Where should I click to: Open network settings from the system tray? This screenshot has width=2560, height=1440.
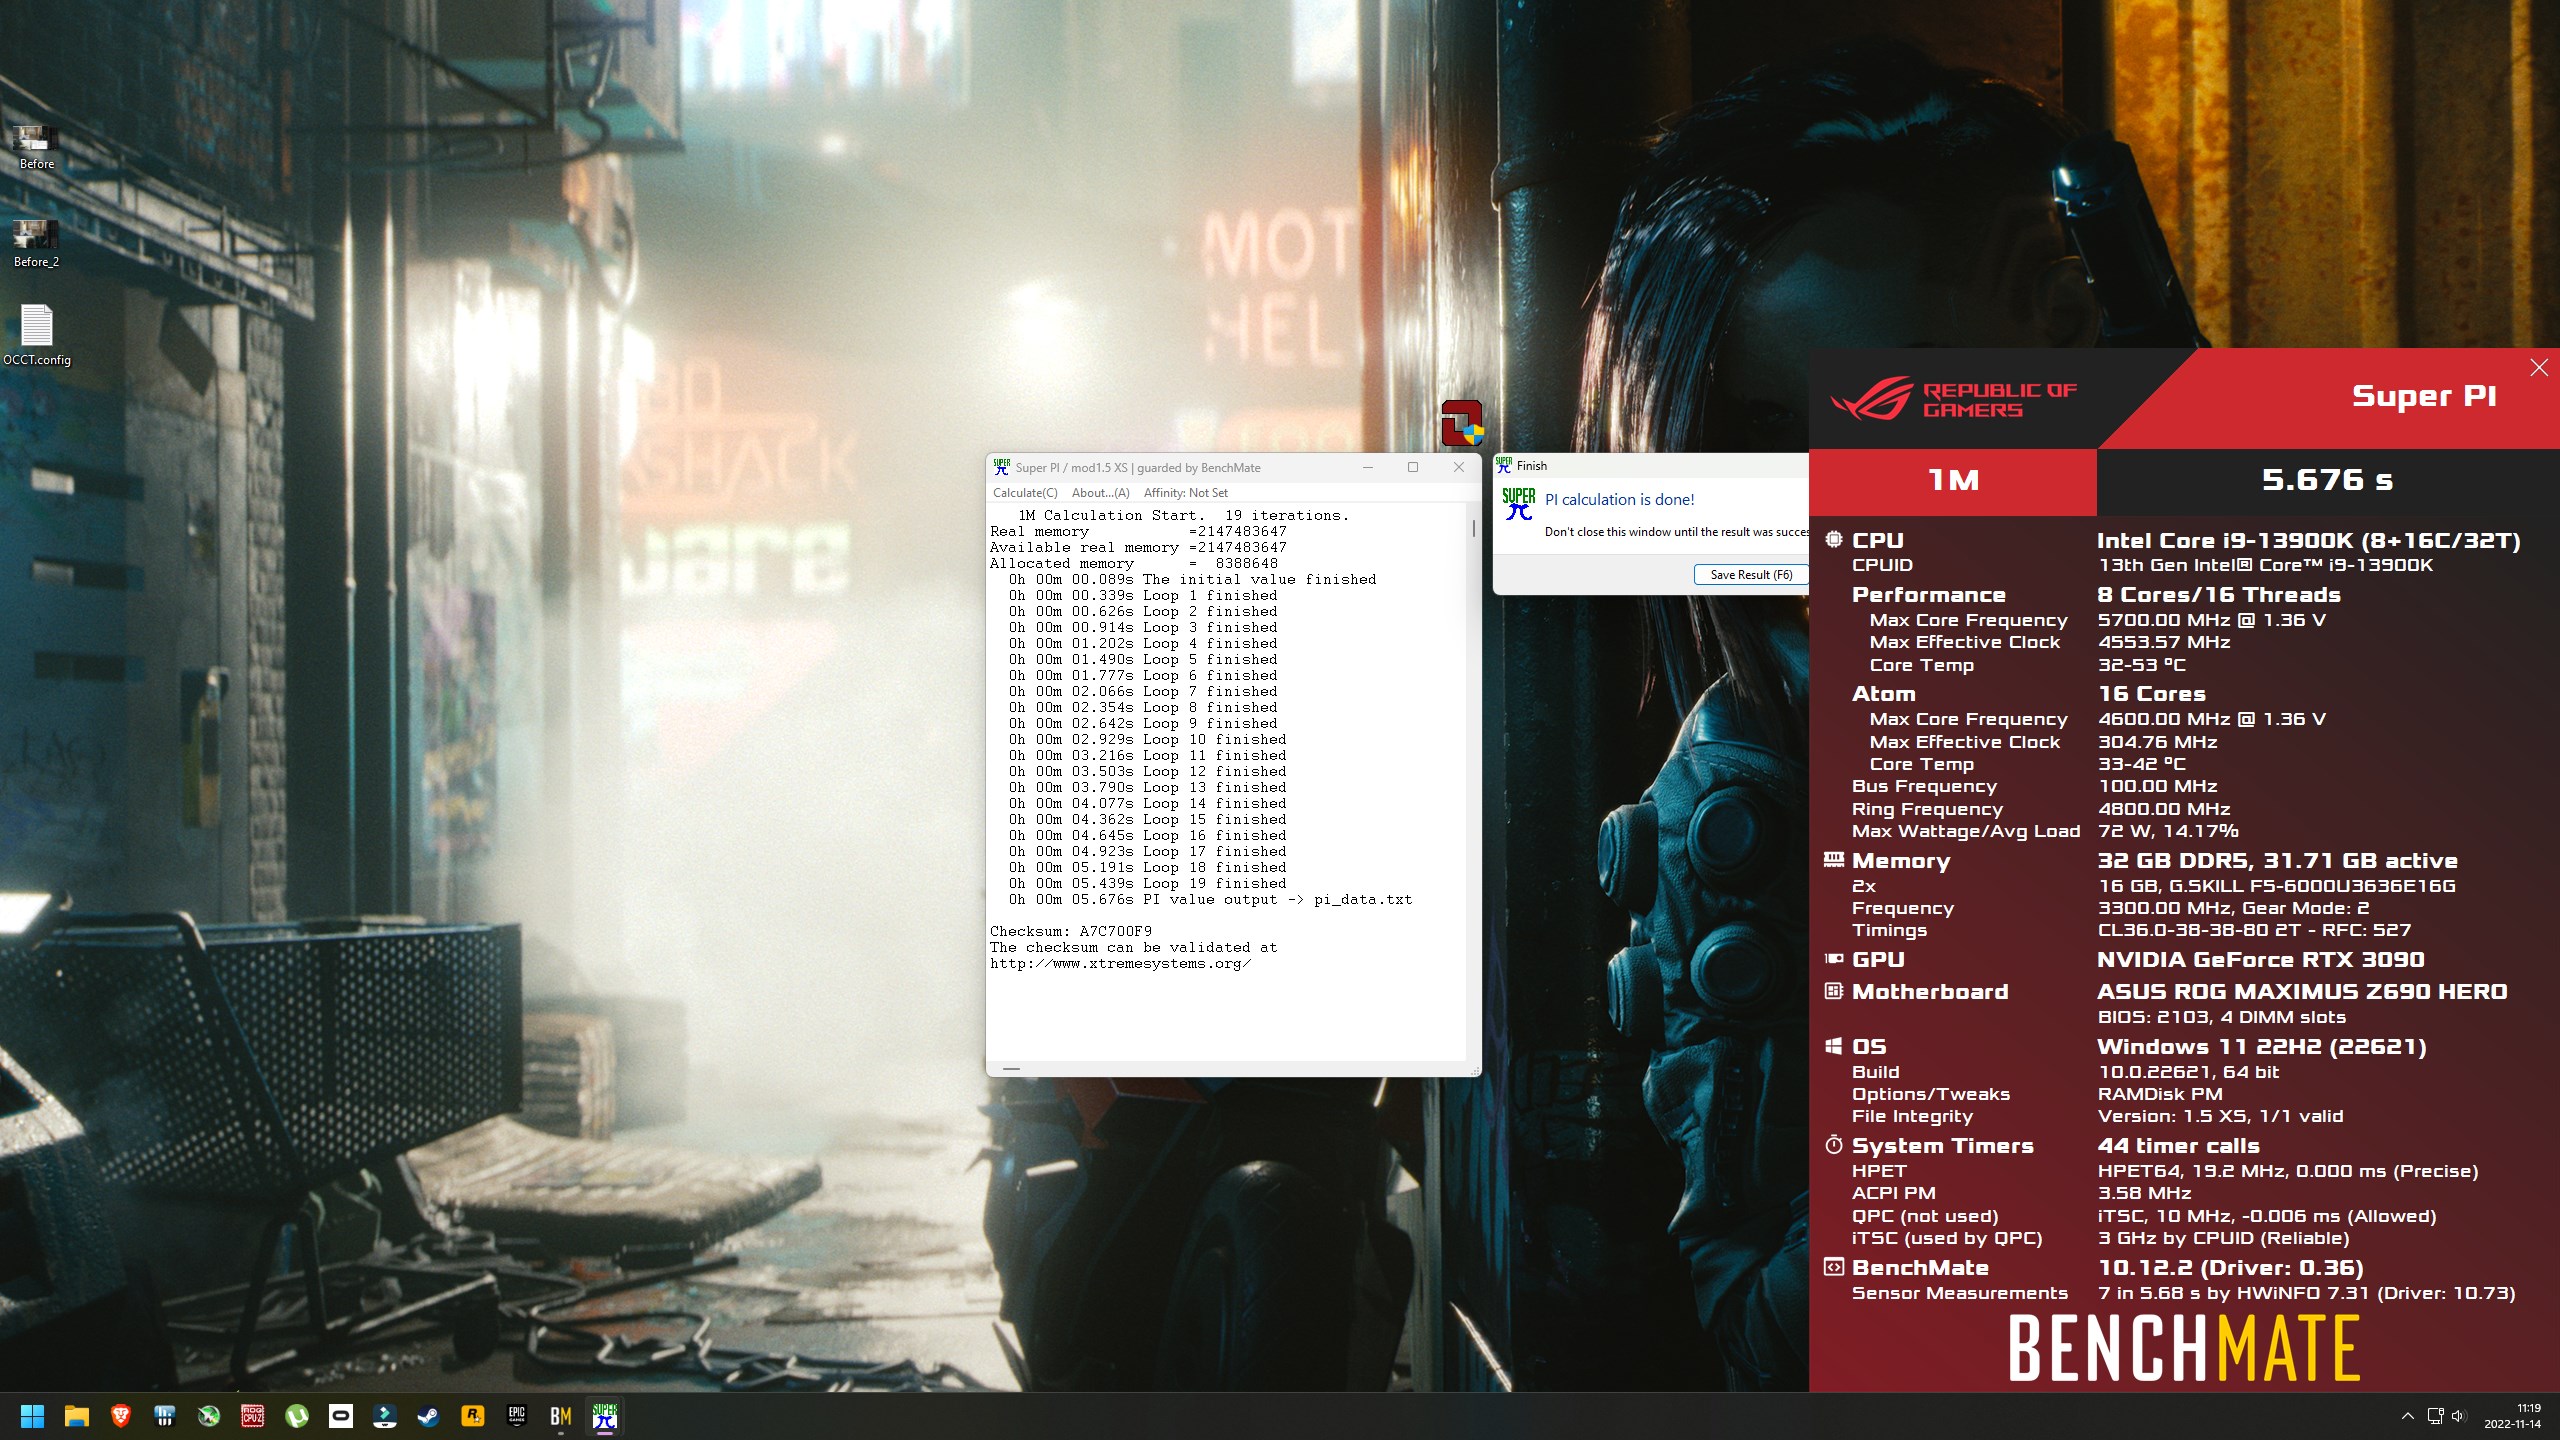(x=2436, y=1416)
